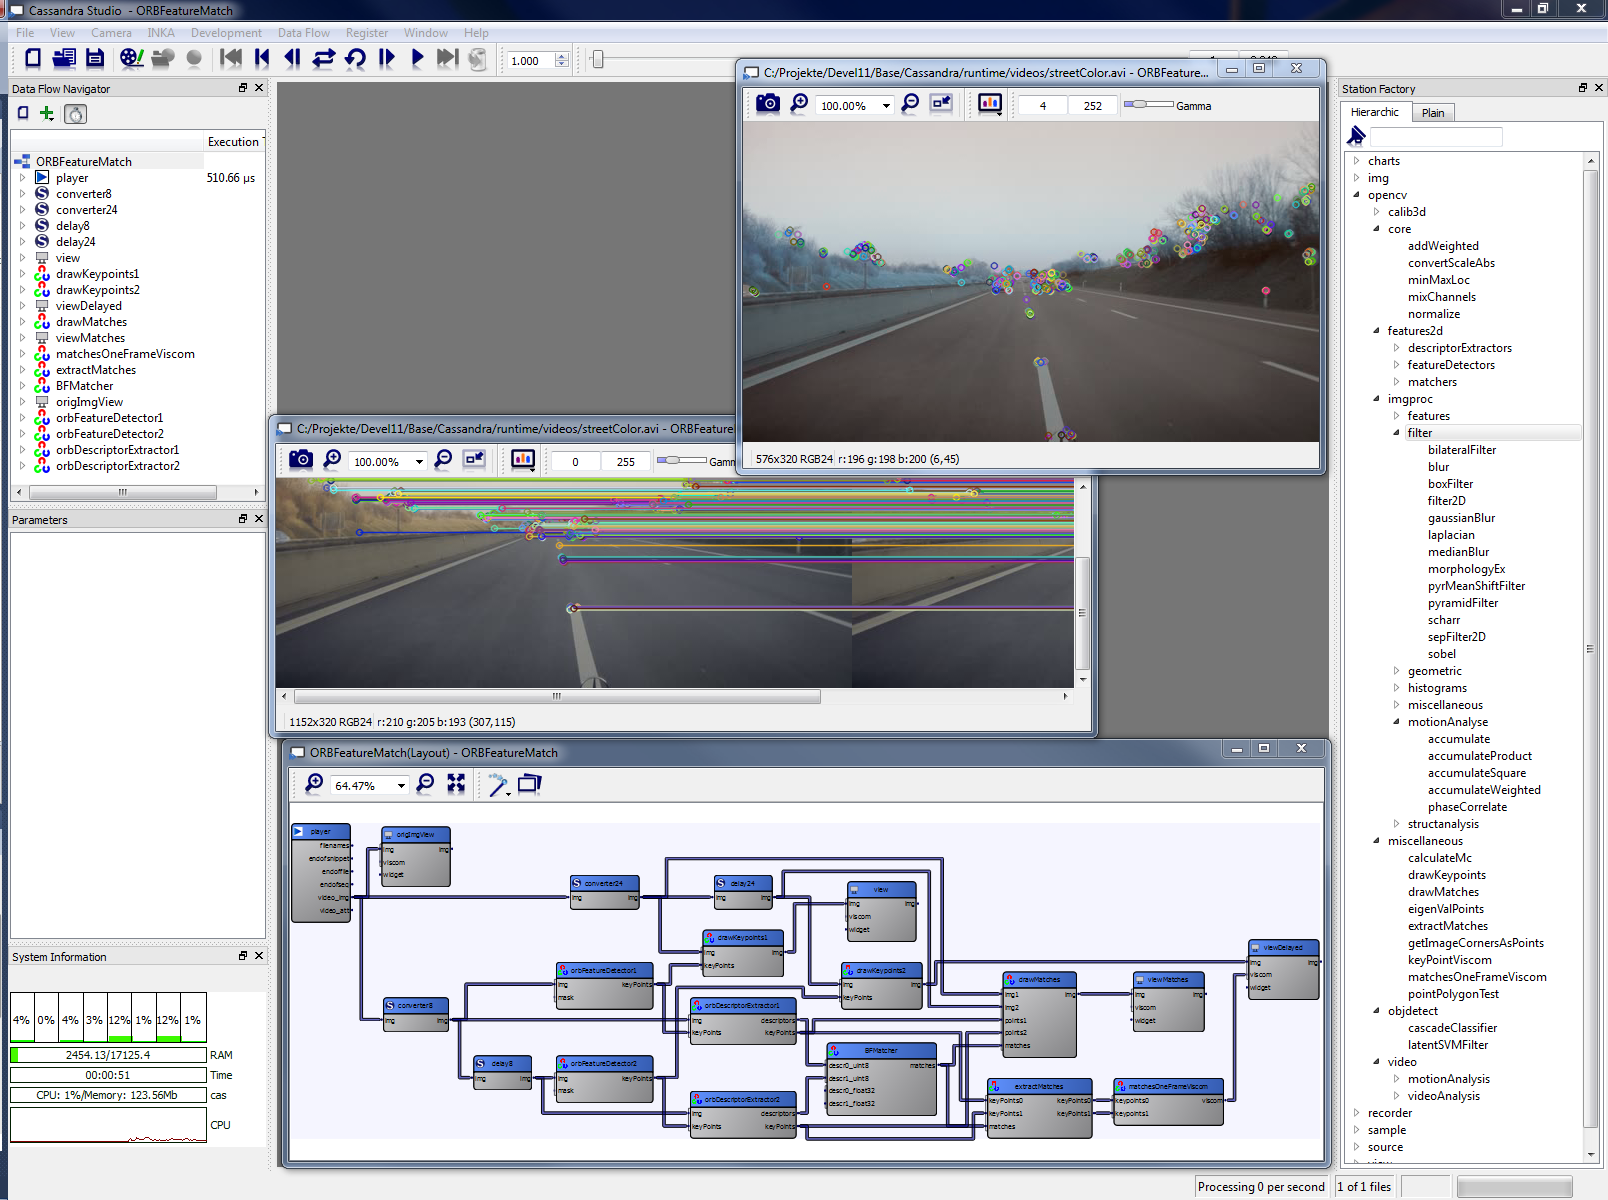Expand the charts node in Station Factory
The width and height of the screenshot is (1608, 1200).
tap(1357, 160)
